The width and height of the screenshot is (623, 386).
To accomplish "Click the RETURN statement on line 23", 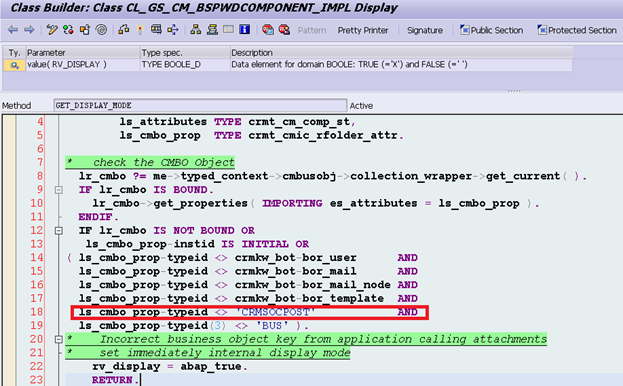I will coord(115,380).
